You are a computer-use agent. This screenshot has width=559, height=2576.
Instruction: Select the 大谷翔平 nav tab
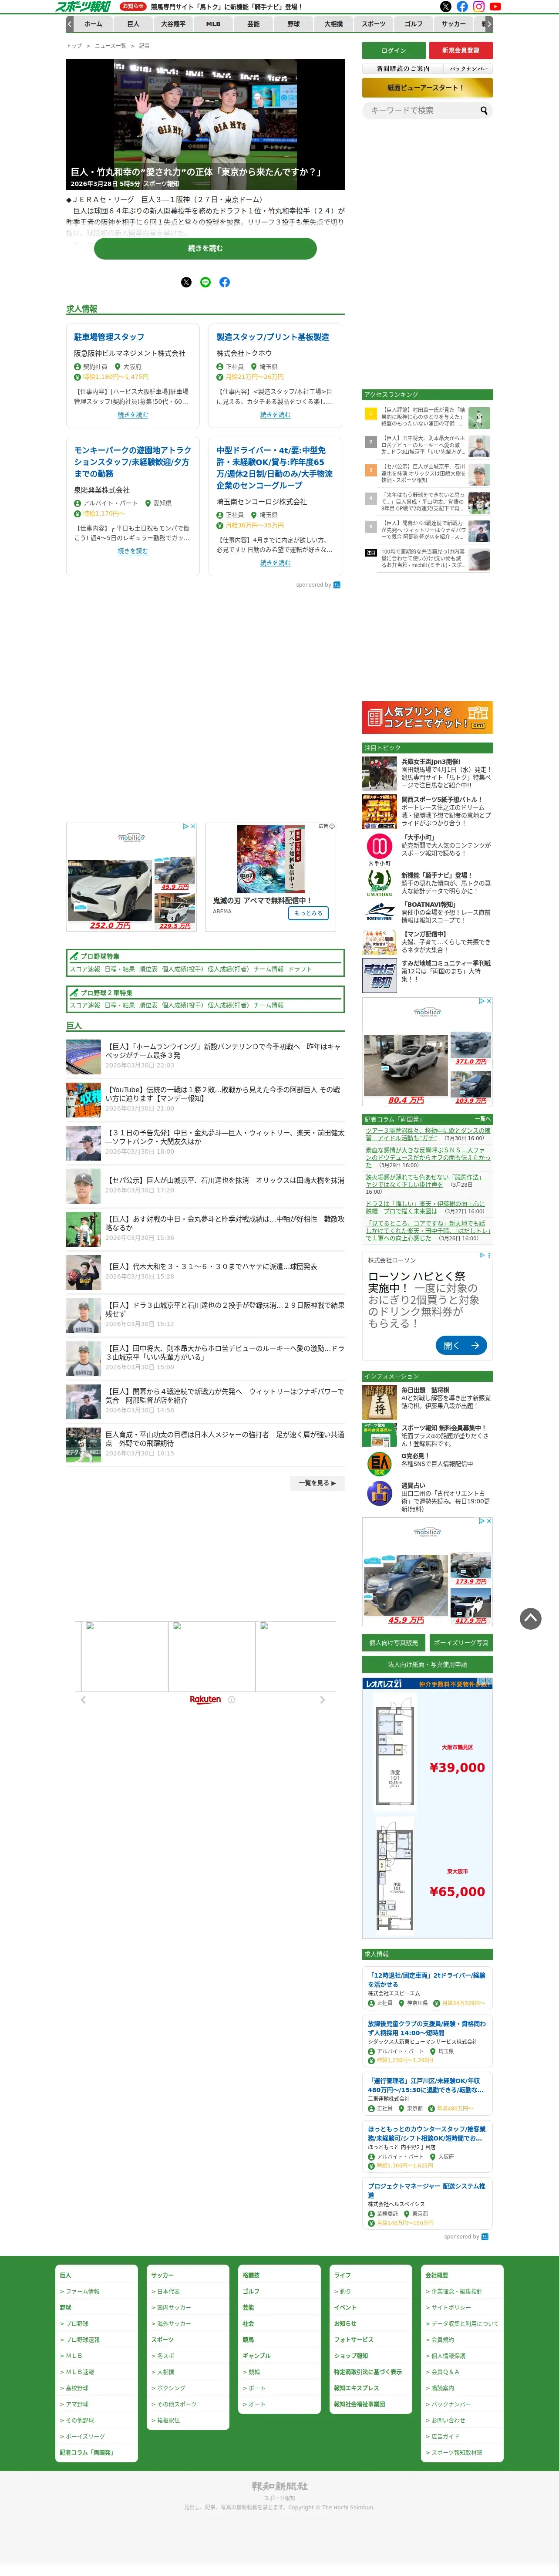click(x=173, y=24)
